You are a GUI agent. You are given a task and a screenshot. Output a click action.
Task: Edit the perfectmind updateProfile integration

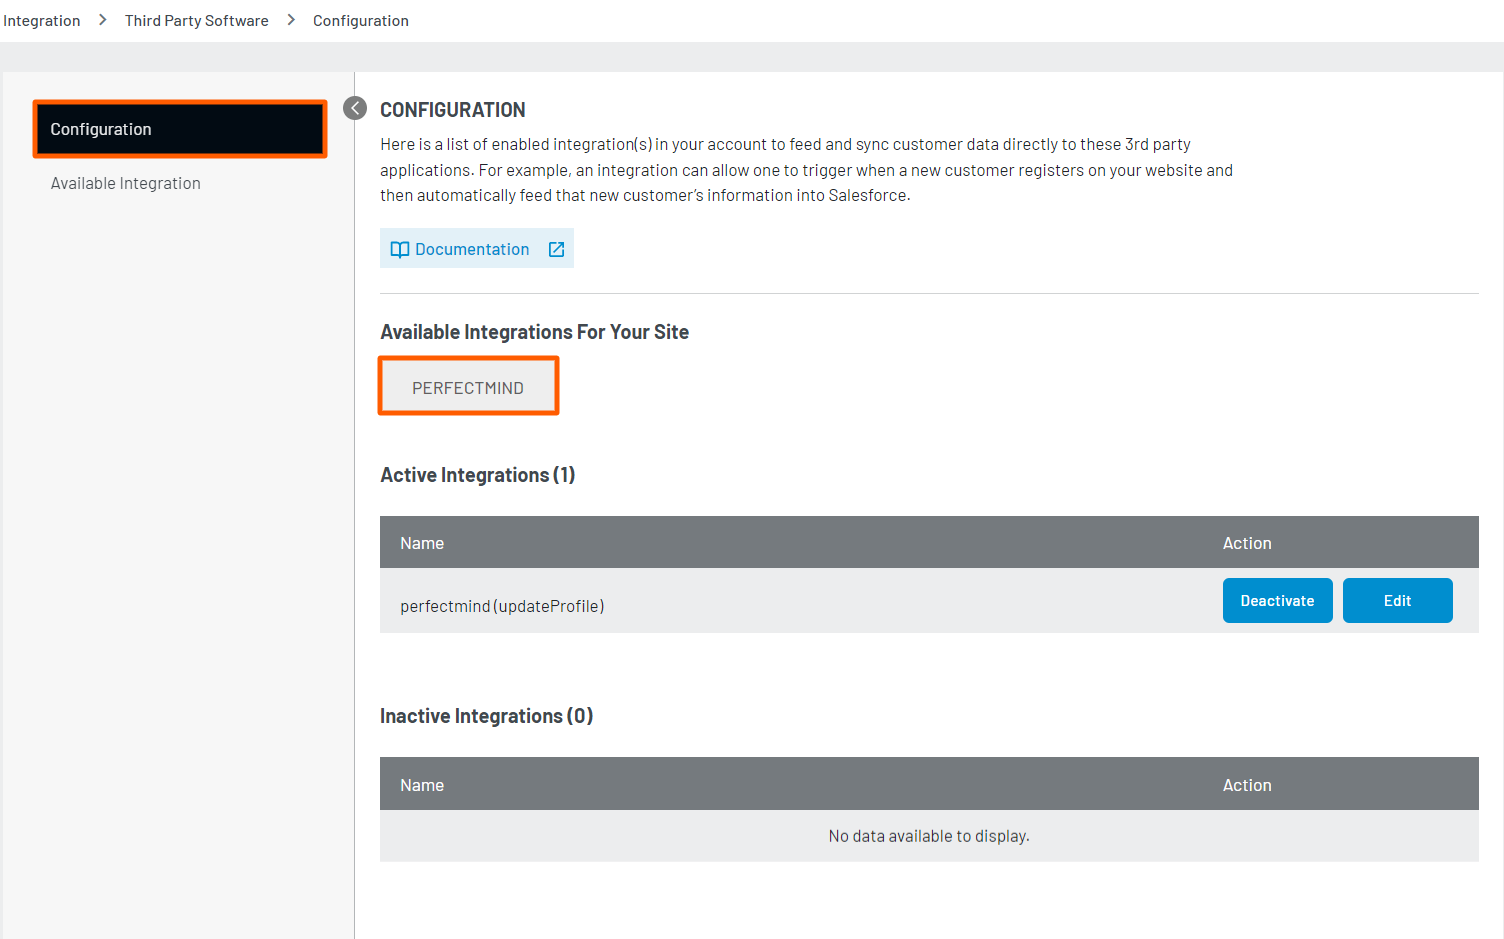click(1397, 601)
